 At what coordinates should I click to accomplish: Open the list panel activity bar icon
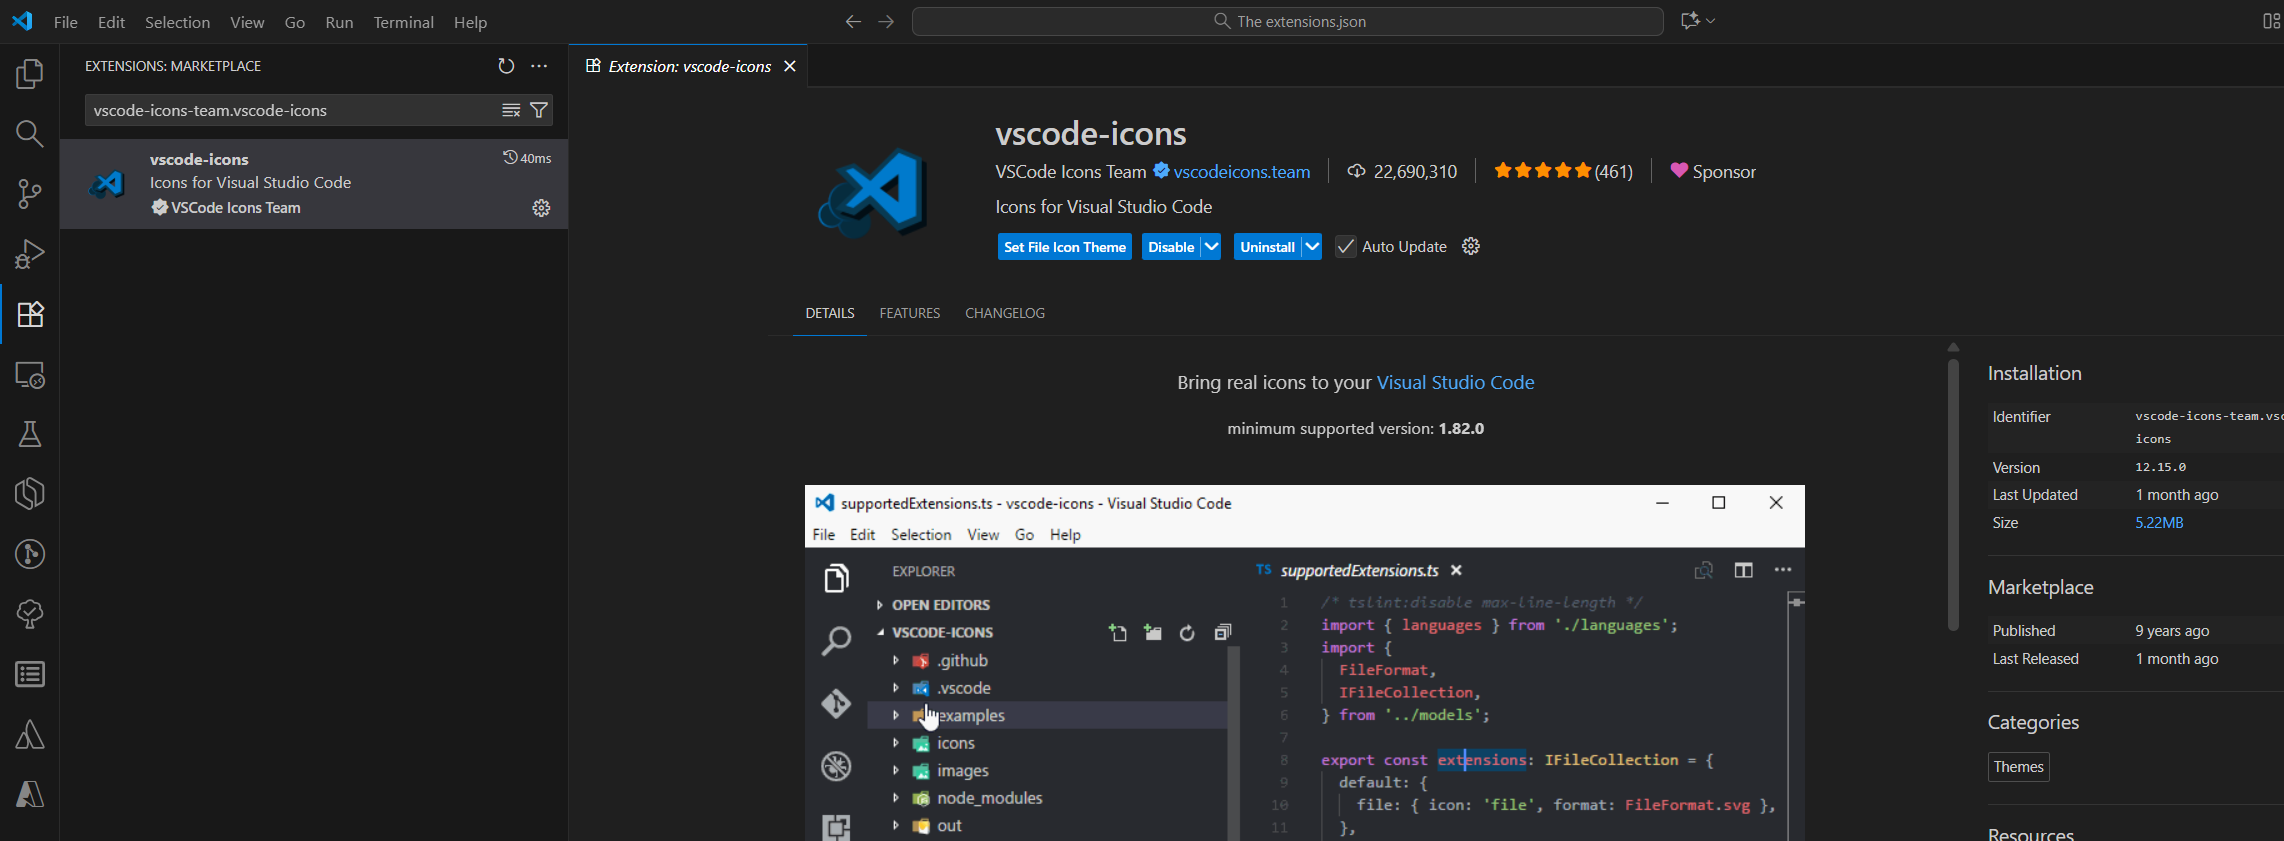30,675
